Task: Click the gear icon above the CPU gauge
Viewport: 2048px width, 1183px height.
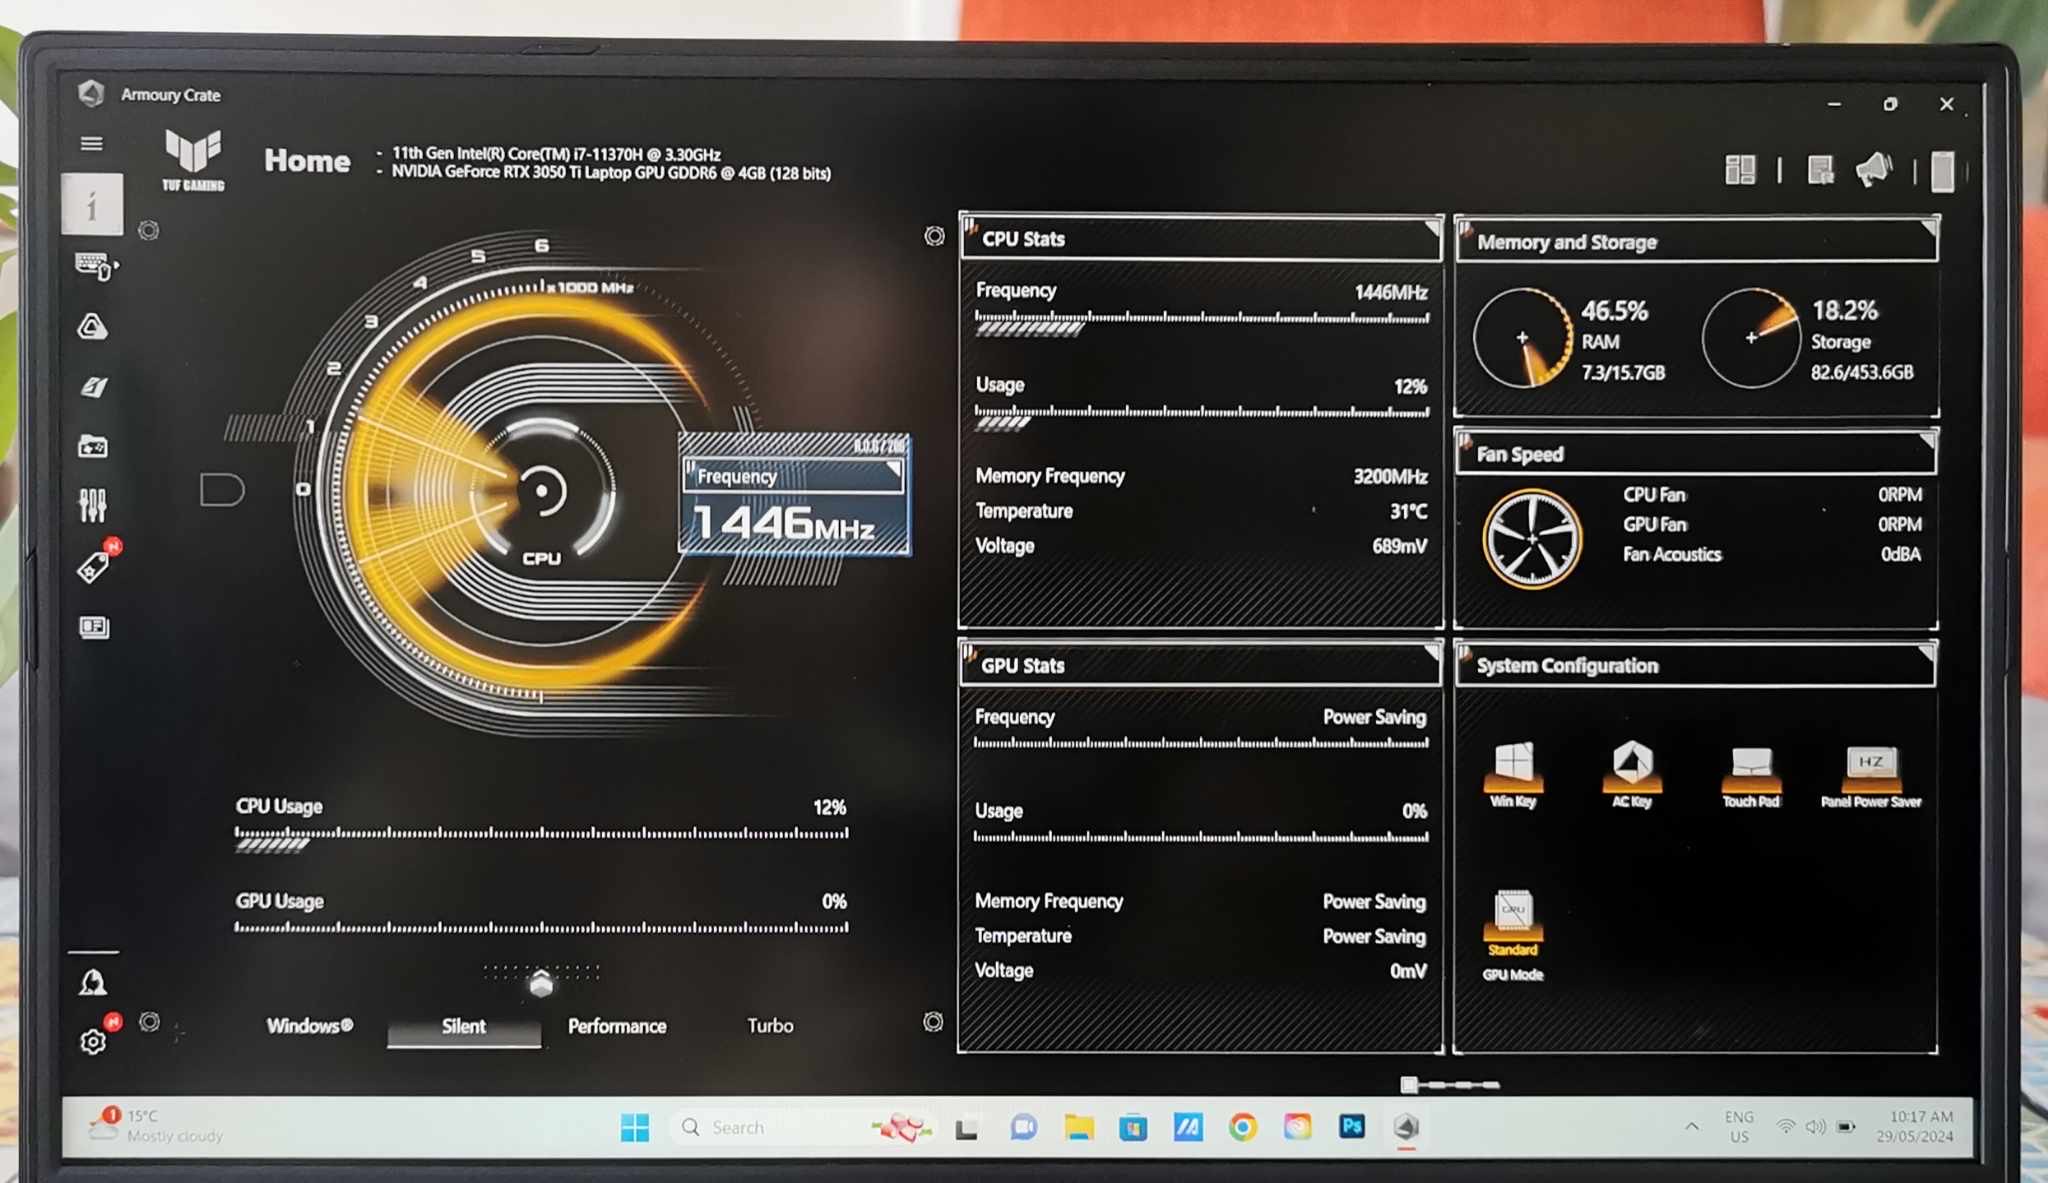Action: (x=149, y=231)
